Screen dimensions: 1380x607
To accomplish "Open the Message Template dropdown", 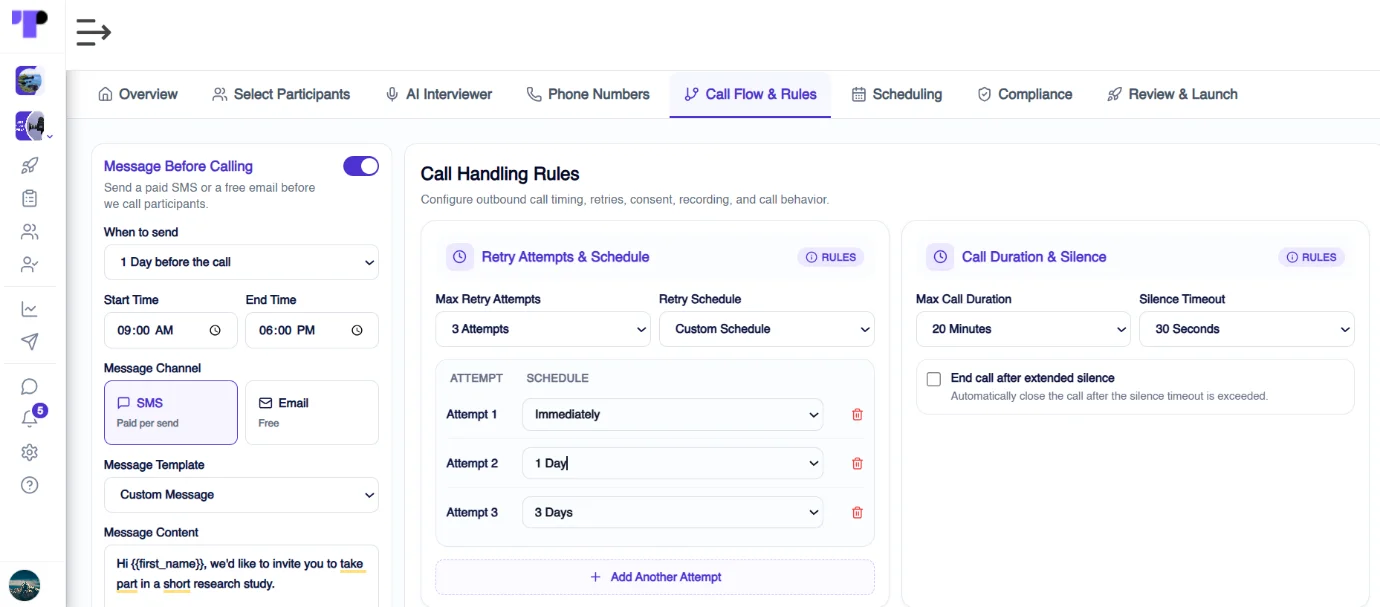I will point(241,495).
